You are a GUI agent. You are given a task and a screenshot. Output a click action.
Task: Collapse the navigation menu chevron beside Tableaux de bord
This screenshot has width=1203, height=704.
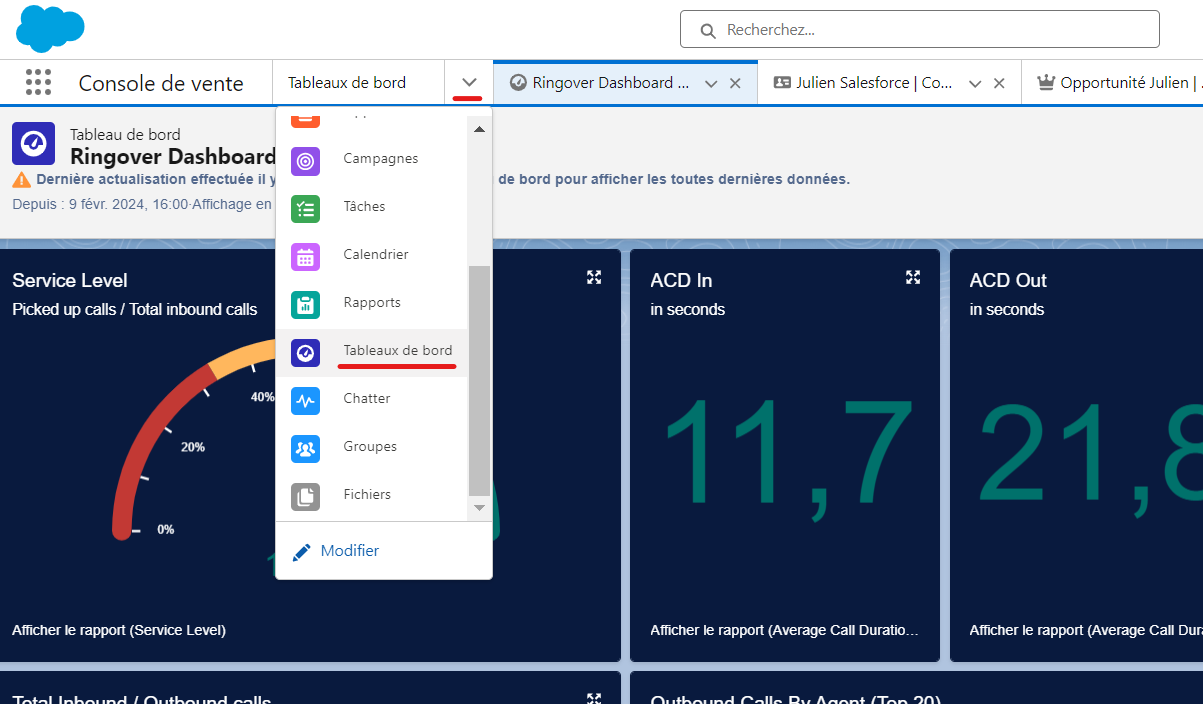[x=469, y=82]
